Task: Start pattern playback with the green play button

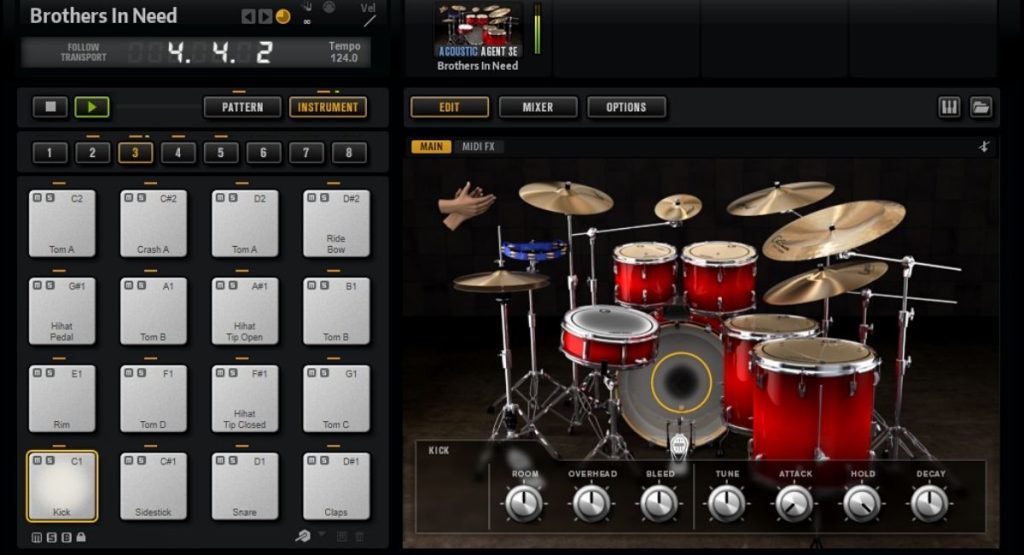Action: click(x=91, y=106)
